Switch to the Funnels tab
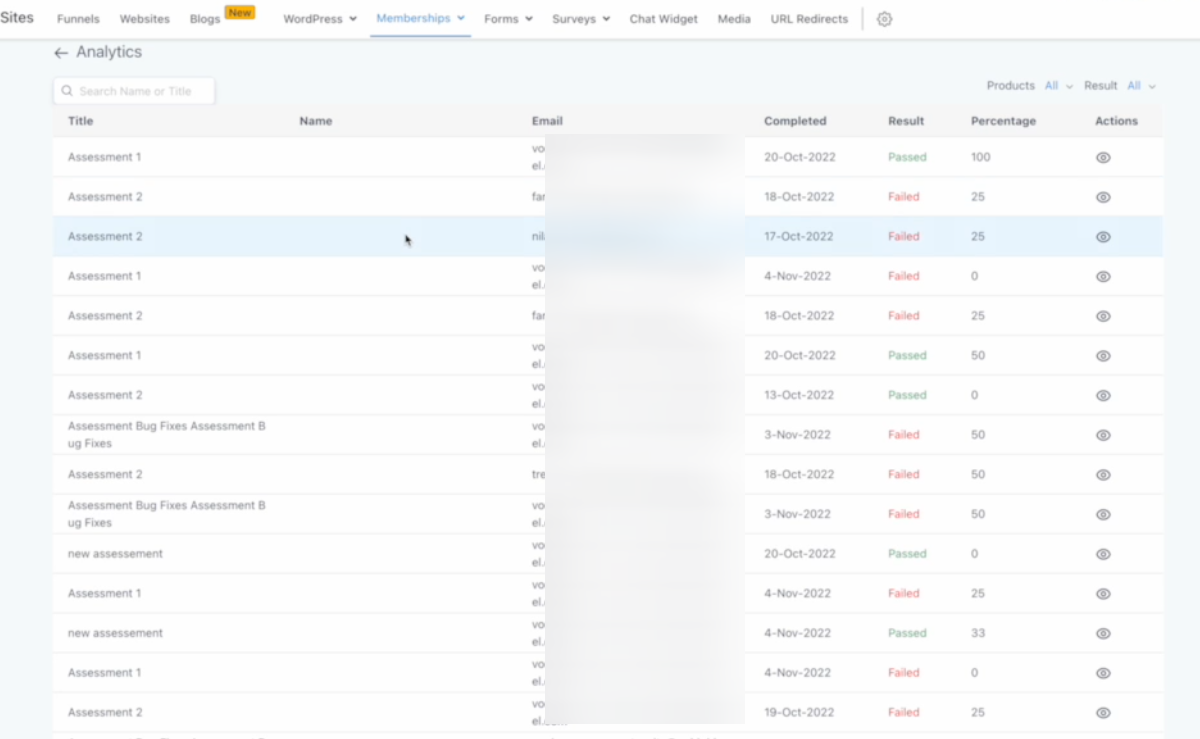Screen dimensions: 1200x739 point(78,19)
